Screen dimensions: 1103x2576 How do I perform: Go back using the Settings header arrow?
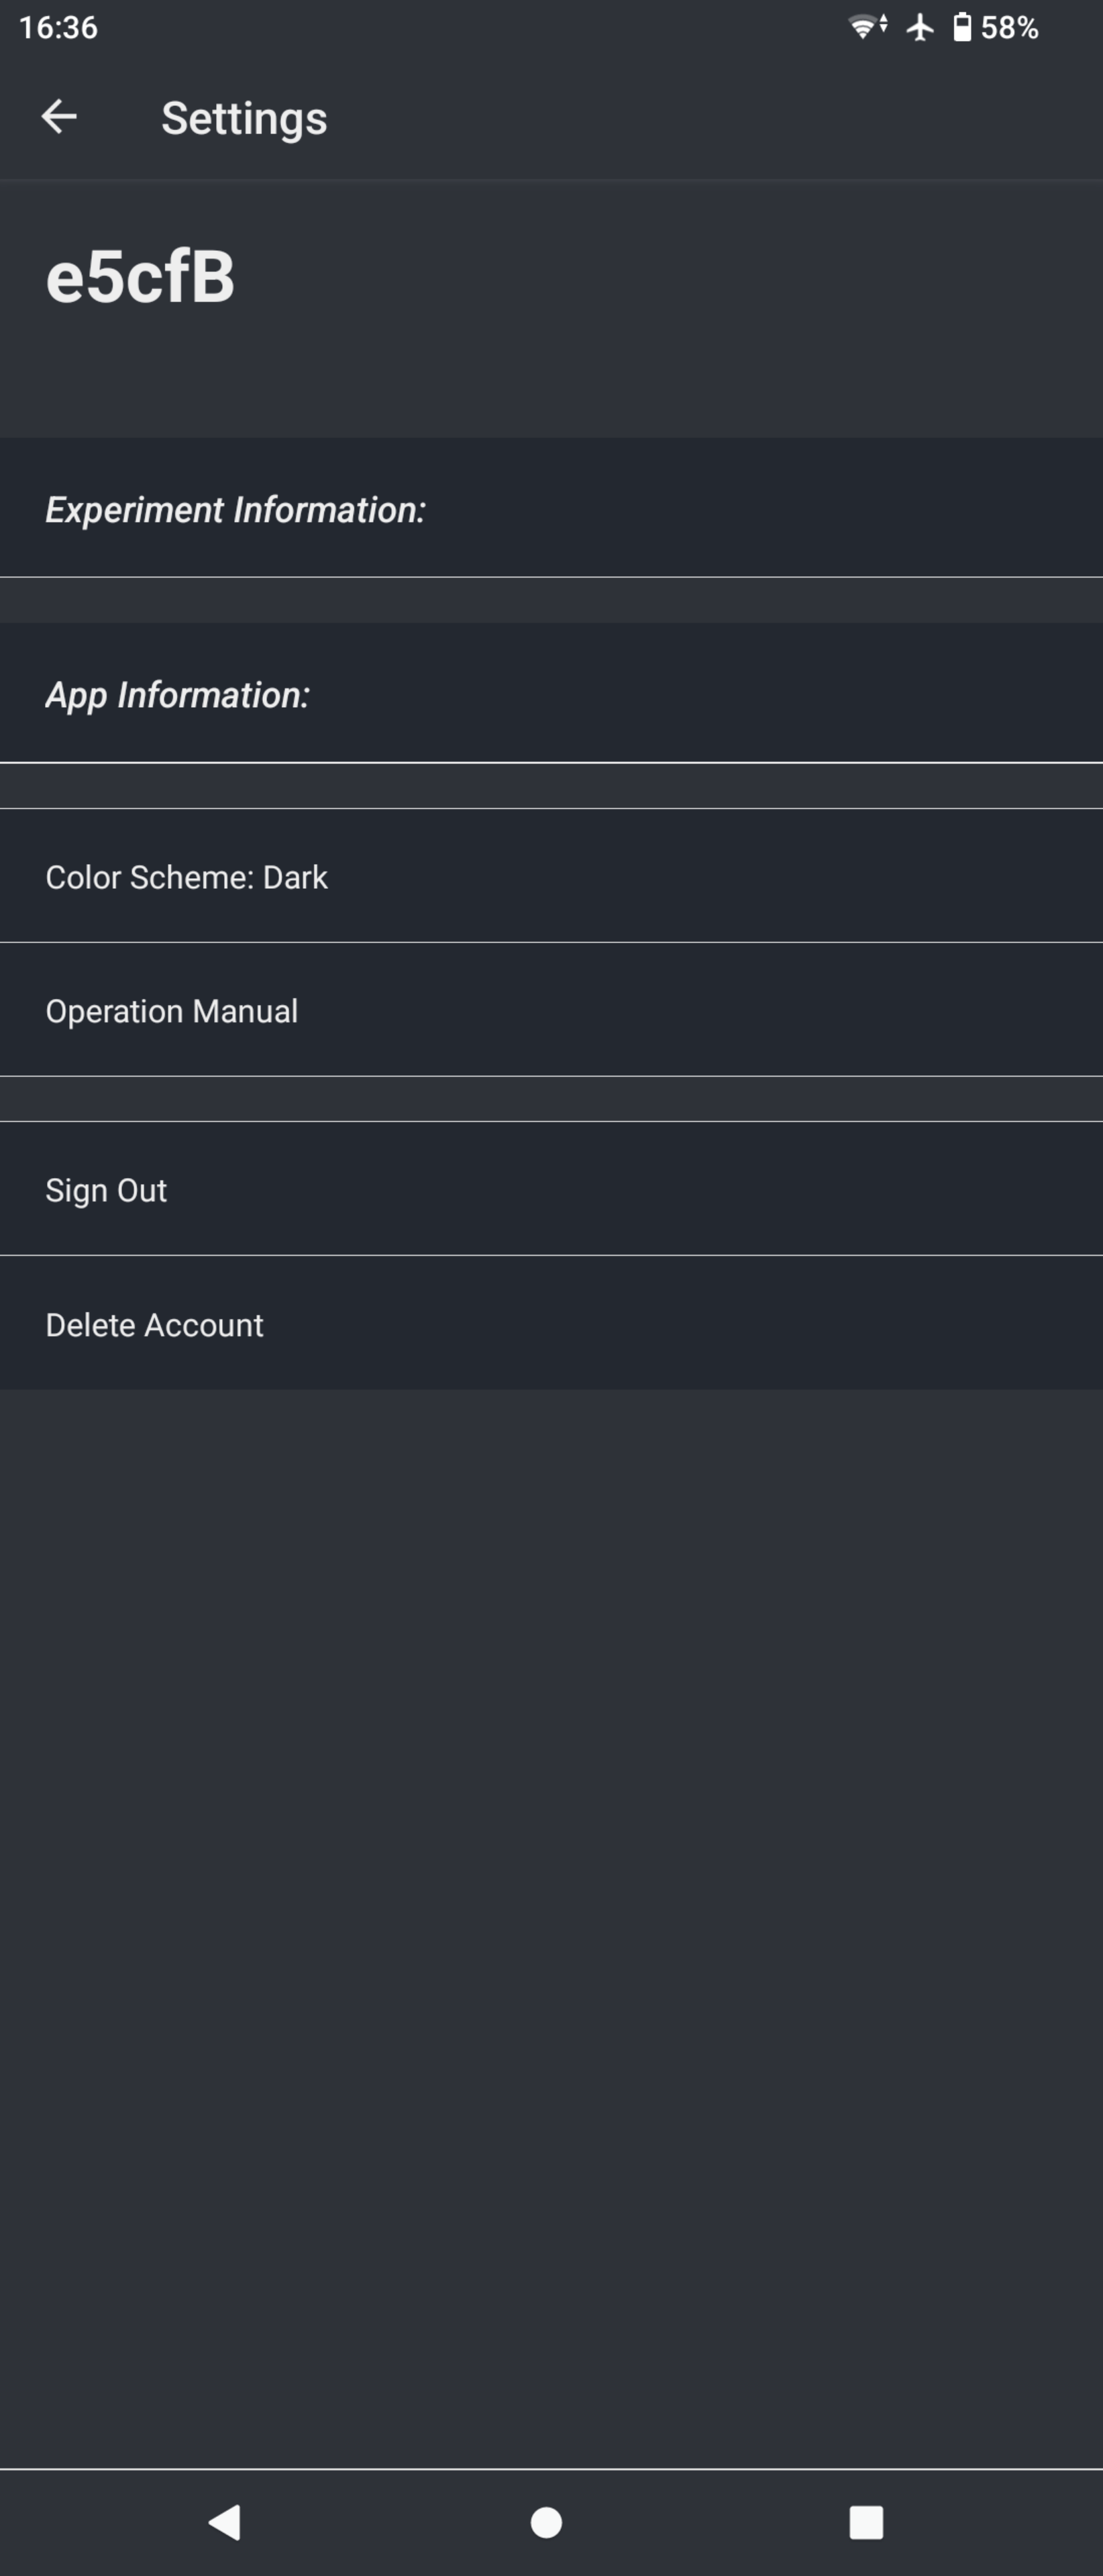59,117
